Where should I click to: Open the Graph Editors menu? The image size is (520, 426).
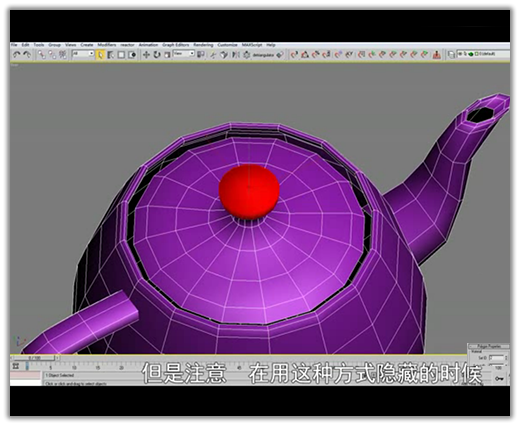[176, 45]
